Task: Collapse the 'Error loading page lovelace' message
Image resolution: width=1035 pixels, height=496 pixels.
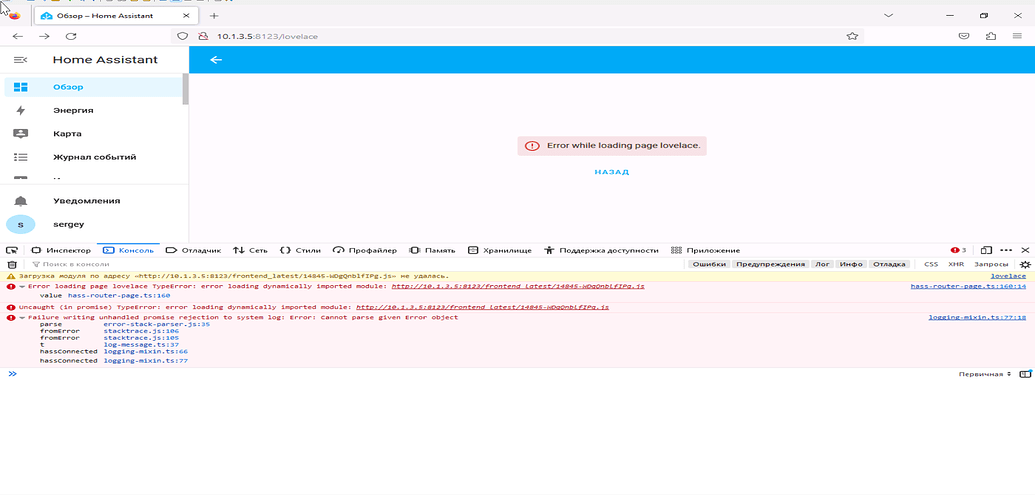Action: 22,287
